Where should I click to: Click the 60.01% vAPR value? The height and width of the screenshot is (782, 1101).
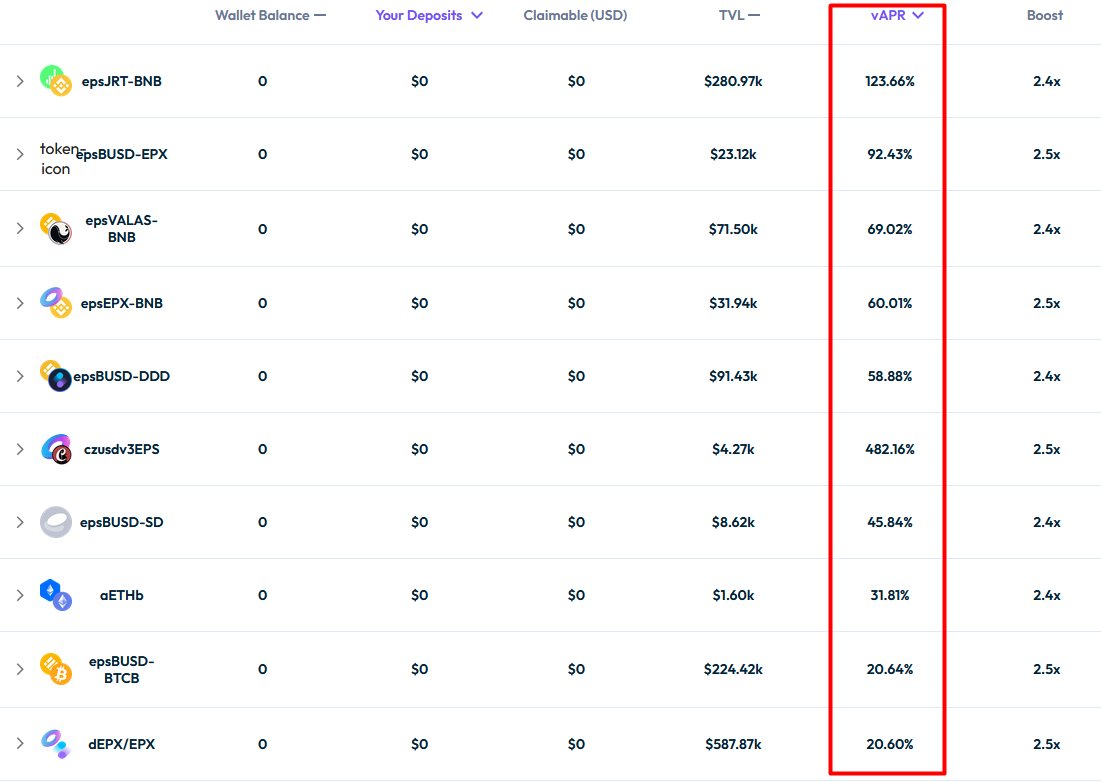(x=890, y=303)
